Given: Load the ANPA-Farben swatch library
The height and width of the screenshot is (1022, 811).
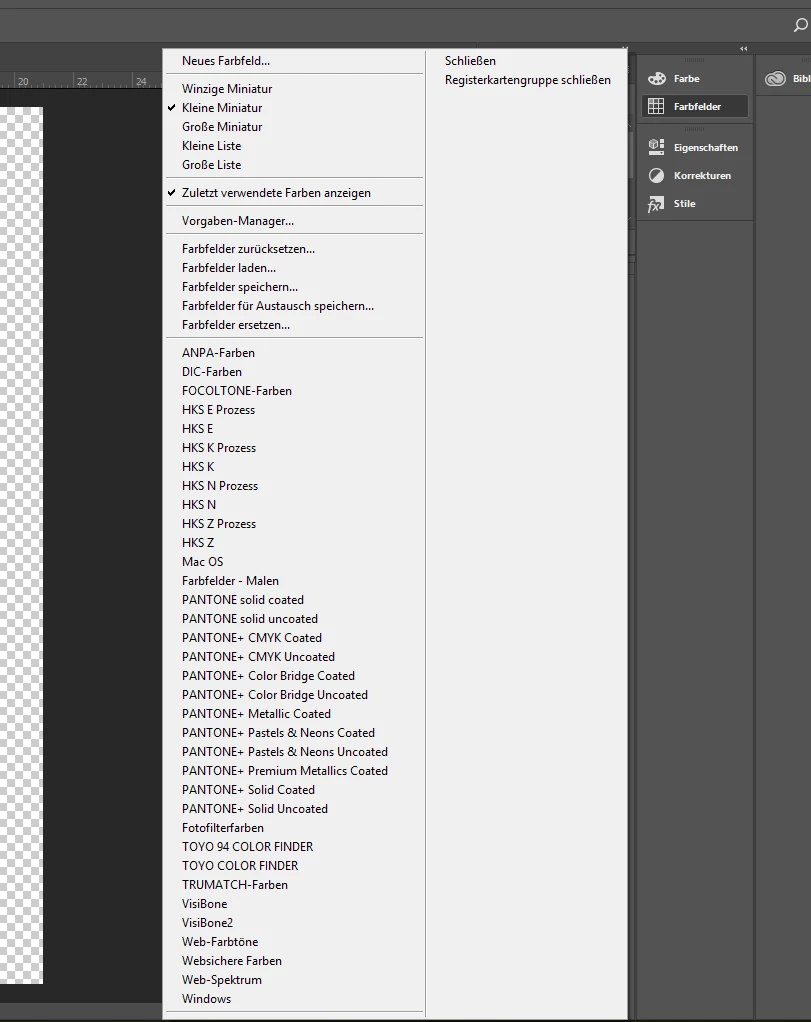Looking at the screenshot, I should (218, 353).
